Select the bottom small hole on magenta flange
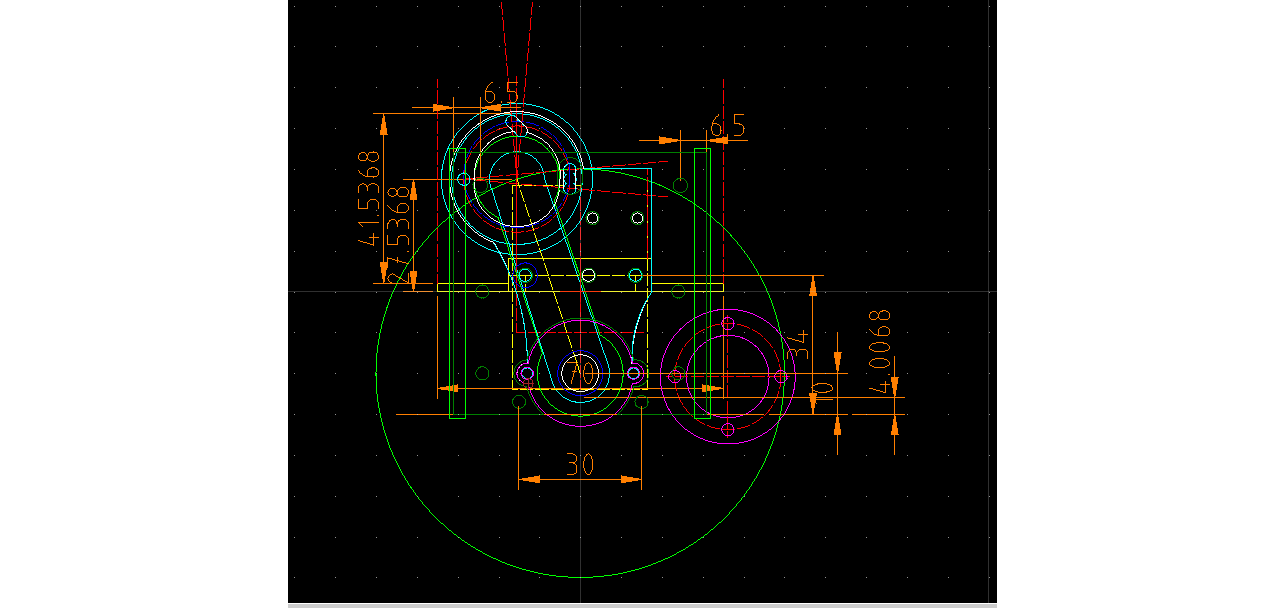Viewport: 1284px width, 608px height. pyautogui.click(x=728, y=429)
